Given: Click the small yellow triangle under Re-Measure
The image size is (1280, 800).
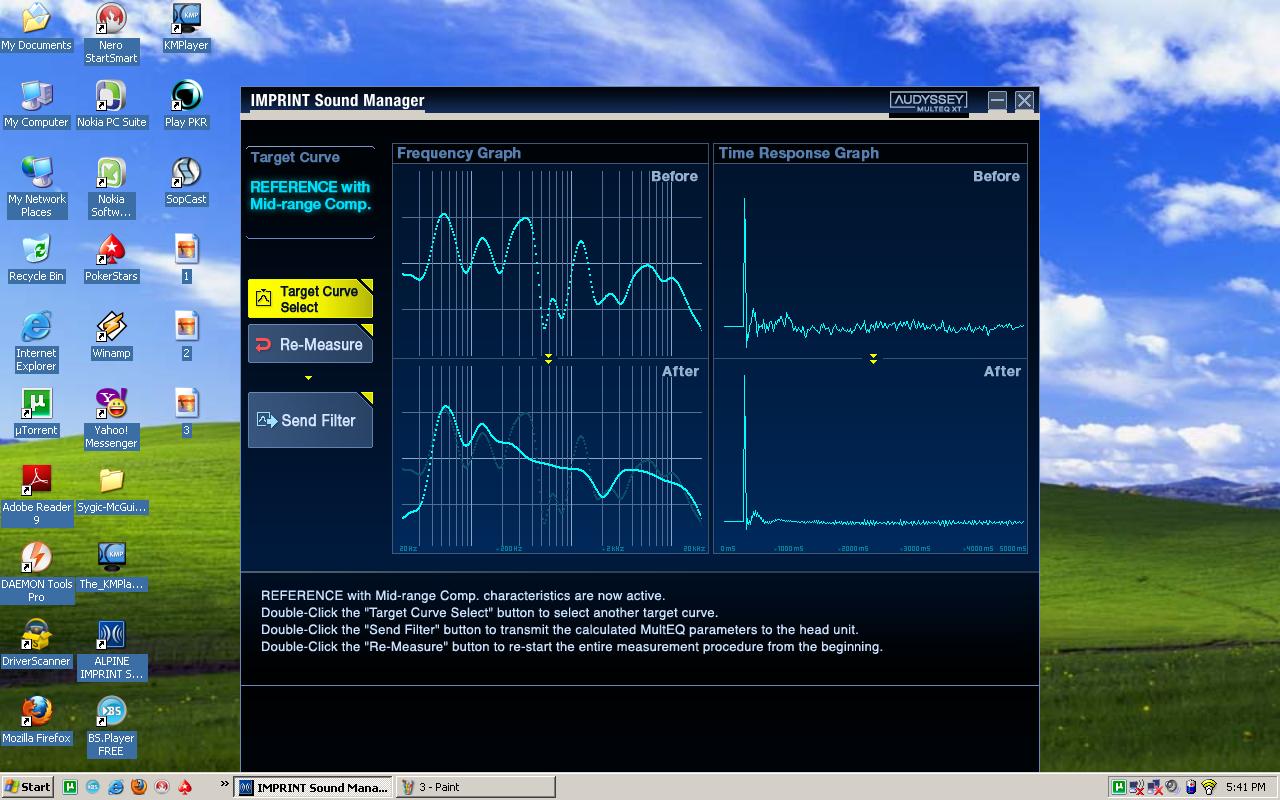Looking at the screenshot, I should click(x=308, y=378).
